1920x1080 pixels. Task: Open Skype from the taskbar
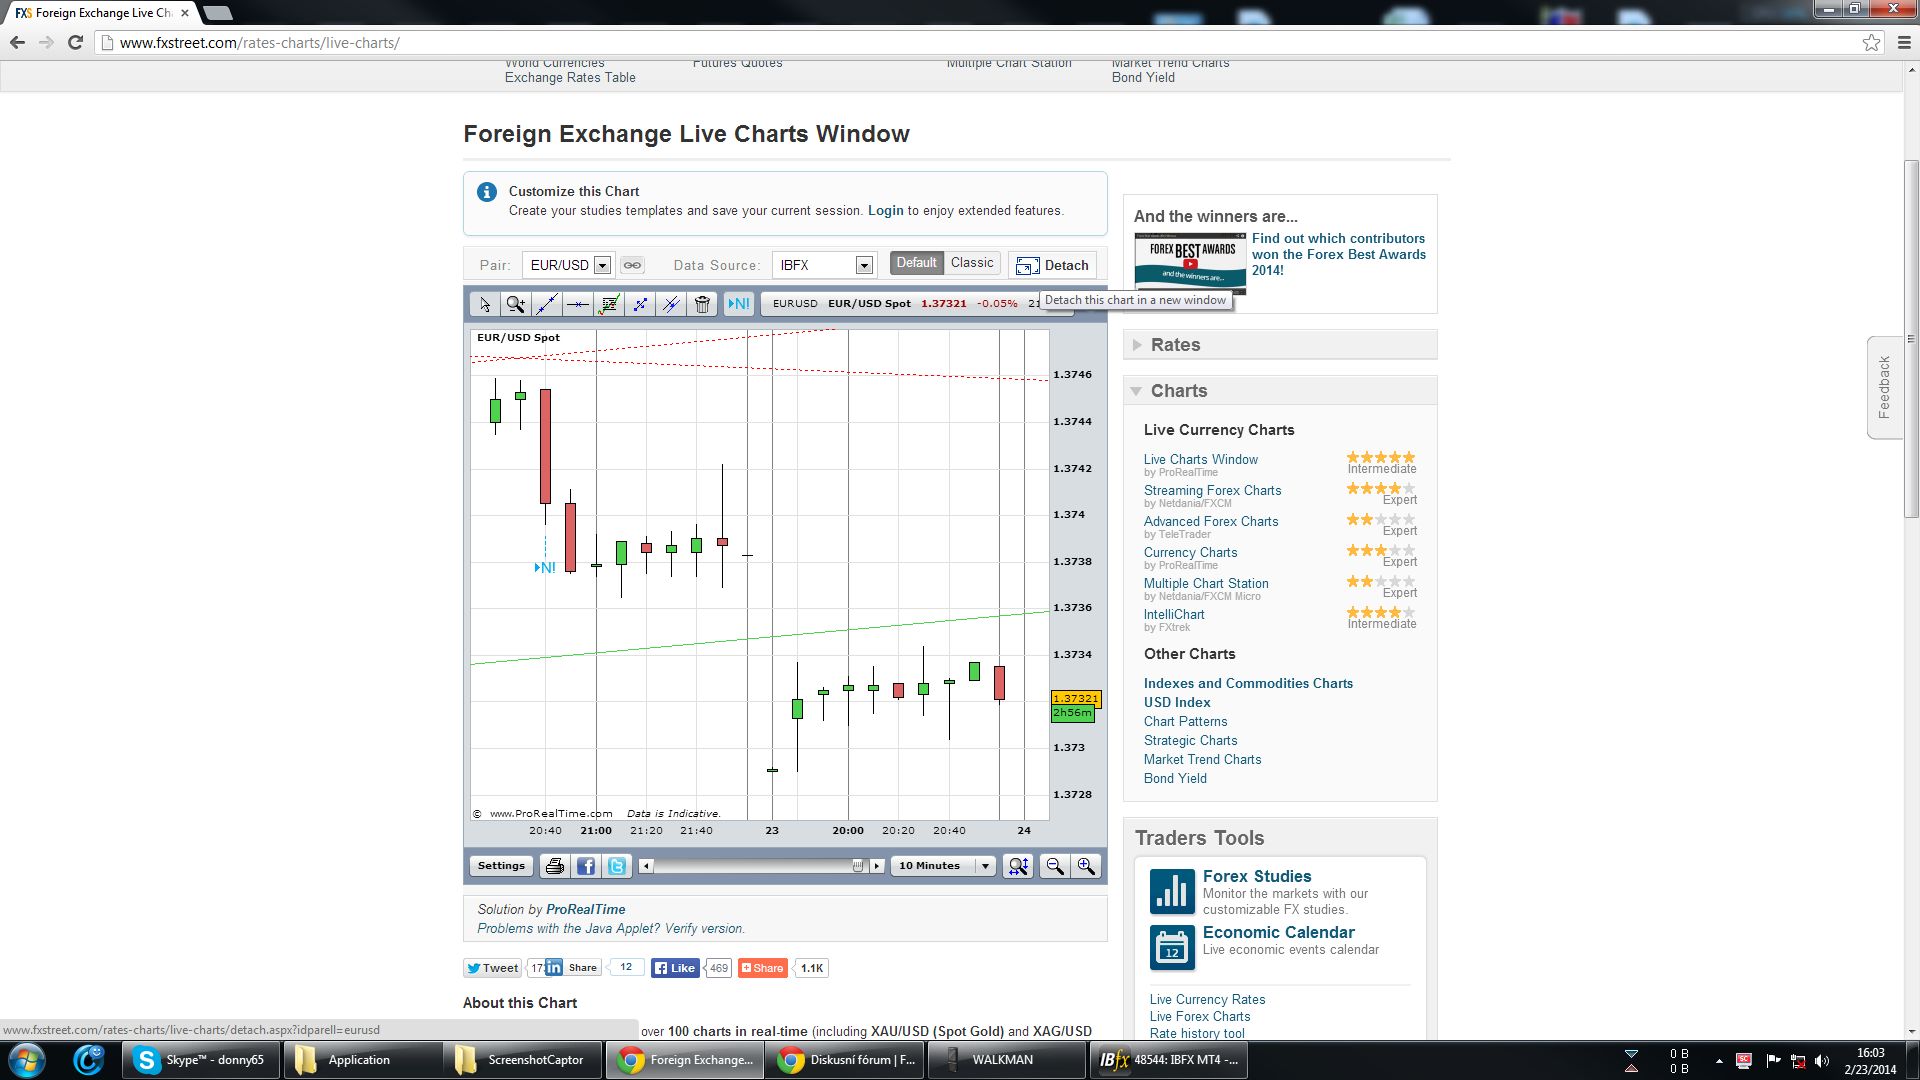[x=202, y=1060]
